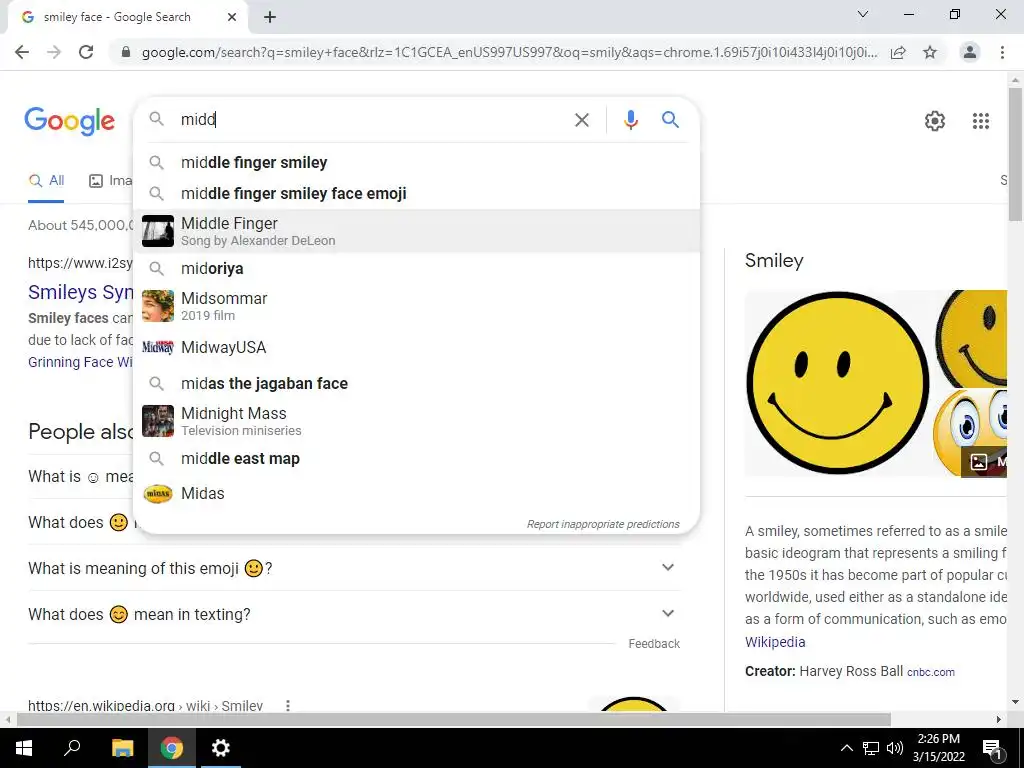Open File Explorer from taskbar
Viewport: 1024px width, 768px height.
point(122,748)
